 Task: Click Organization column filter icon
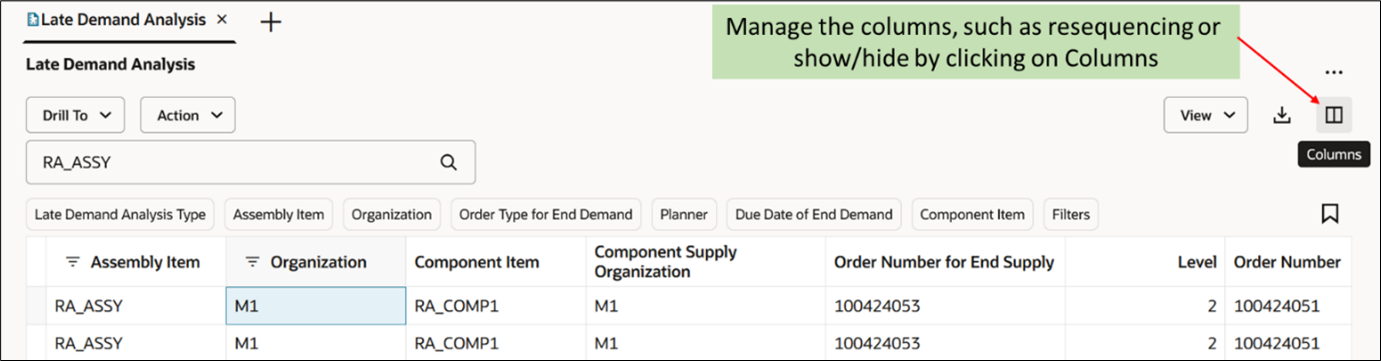(252, 262)
